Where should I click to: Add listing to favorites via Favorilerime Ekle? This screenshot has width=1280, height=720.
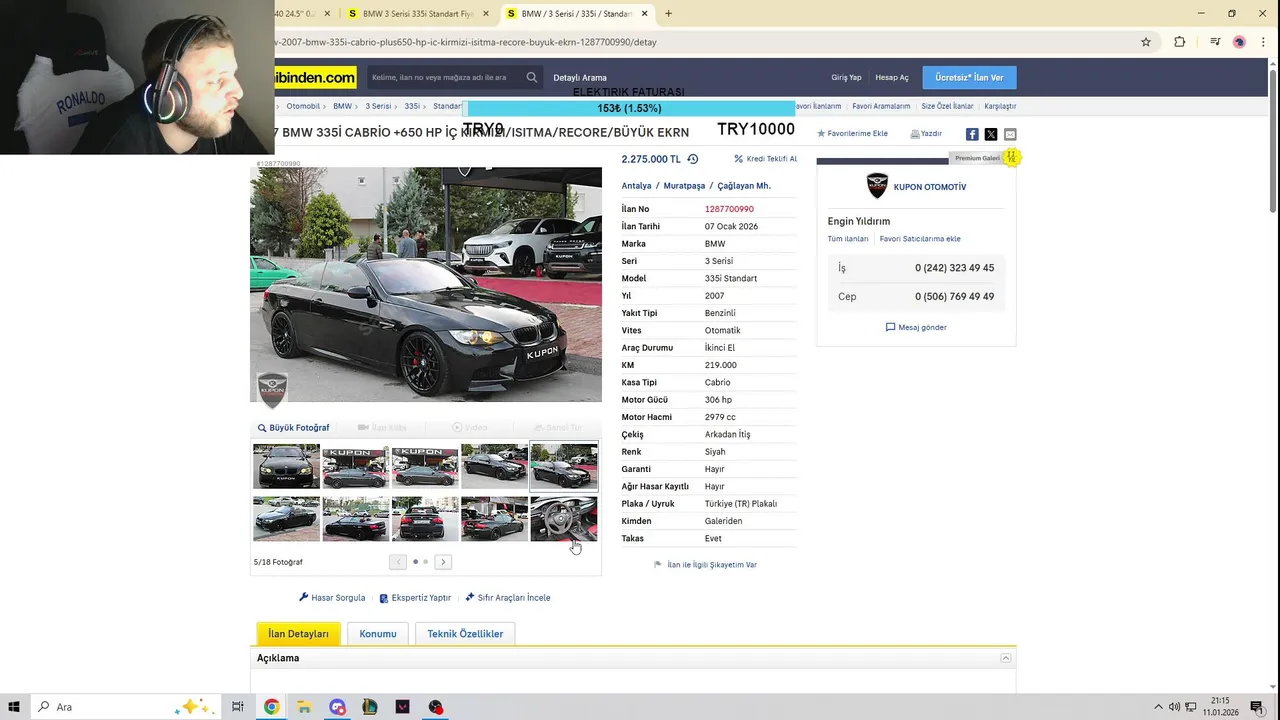tap(852, 133)
